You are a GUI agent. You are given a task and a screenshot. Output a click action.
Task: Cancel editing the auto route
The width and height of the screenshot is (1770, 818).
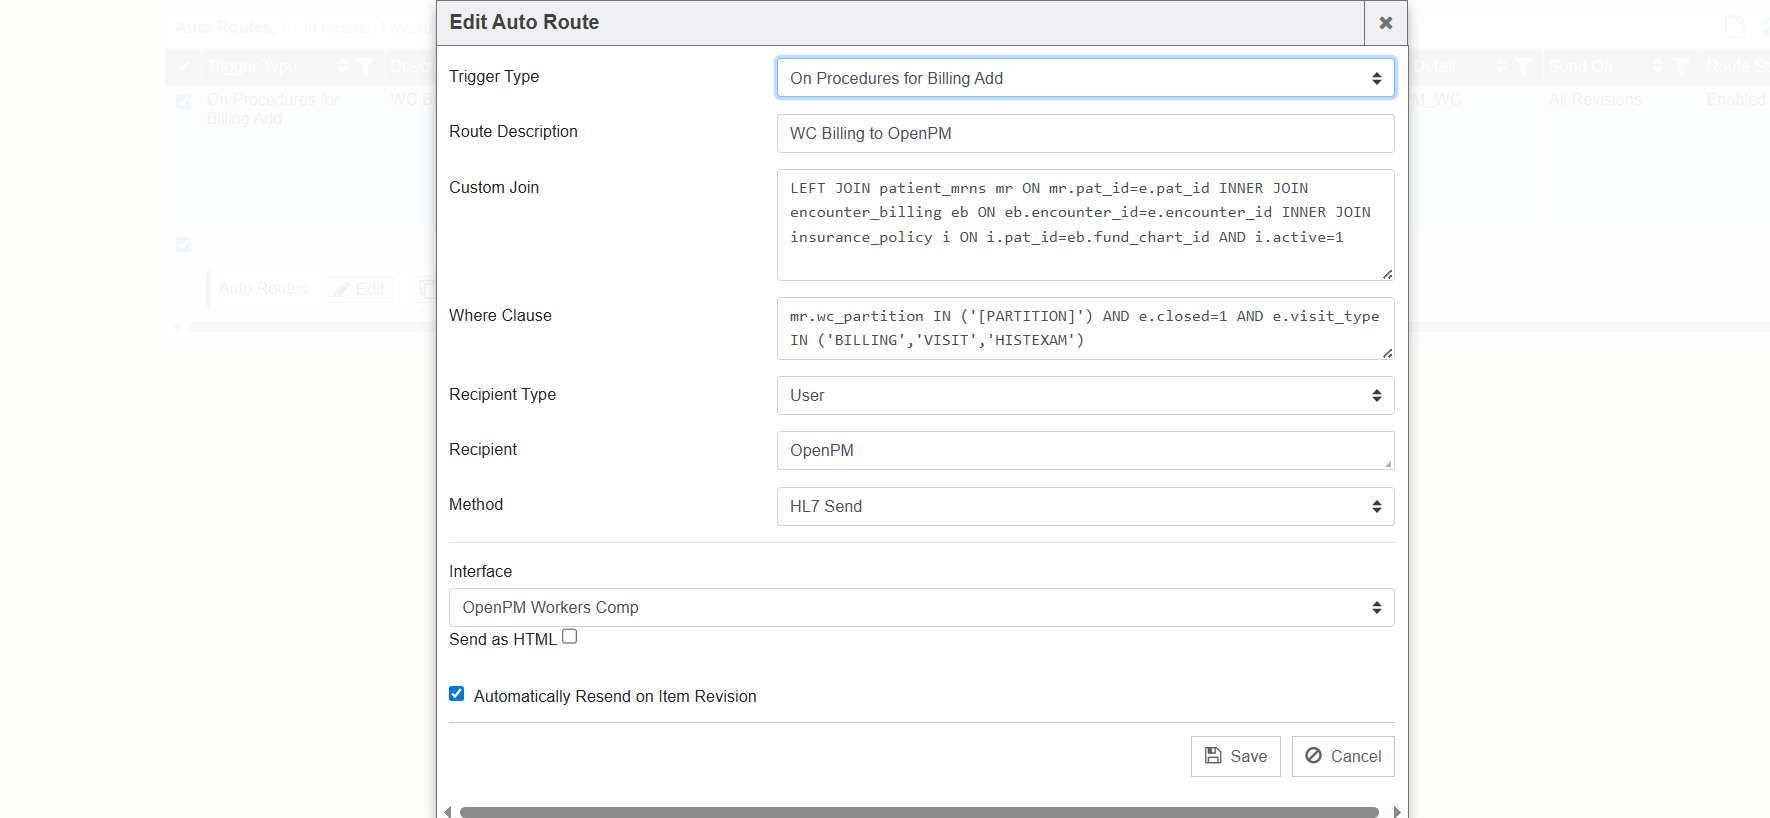point(1342,756)
